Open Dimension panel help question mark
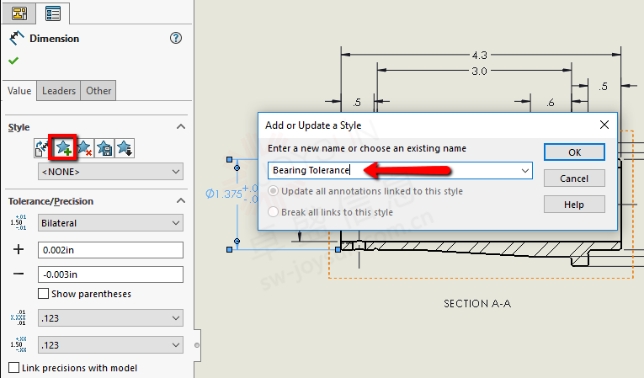The width and height of the screenshot is (644, 378). [x=176, y=38]
